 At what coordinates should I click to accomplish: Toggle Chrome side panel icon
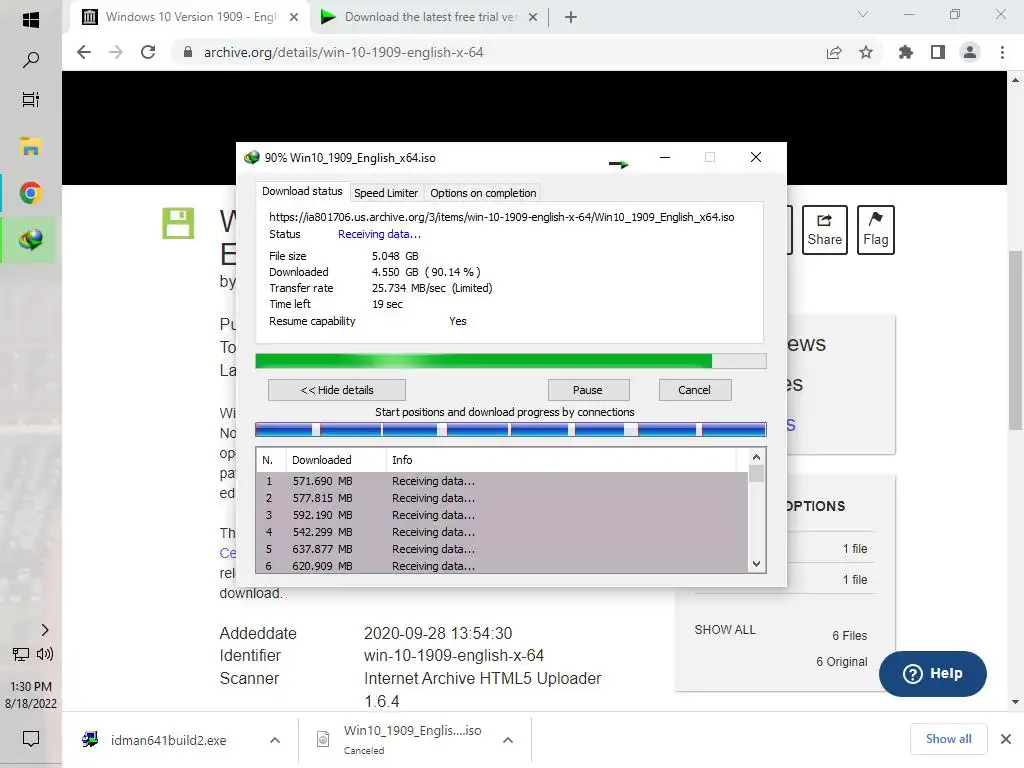coord(938,52)
